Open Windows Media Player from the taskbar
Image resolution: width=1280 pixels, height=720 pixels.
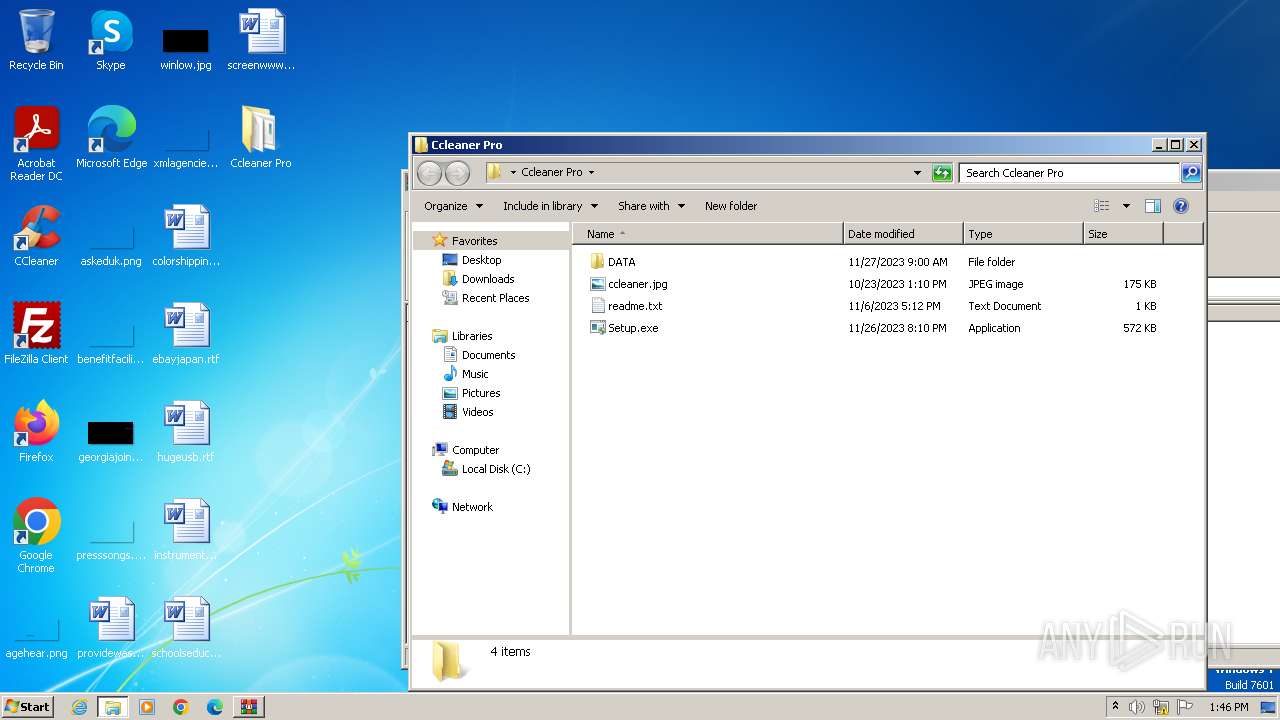[147, 707]
